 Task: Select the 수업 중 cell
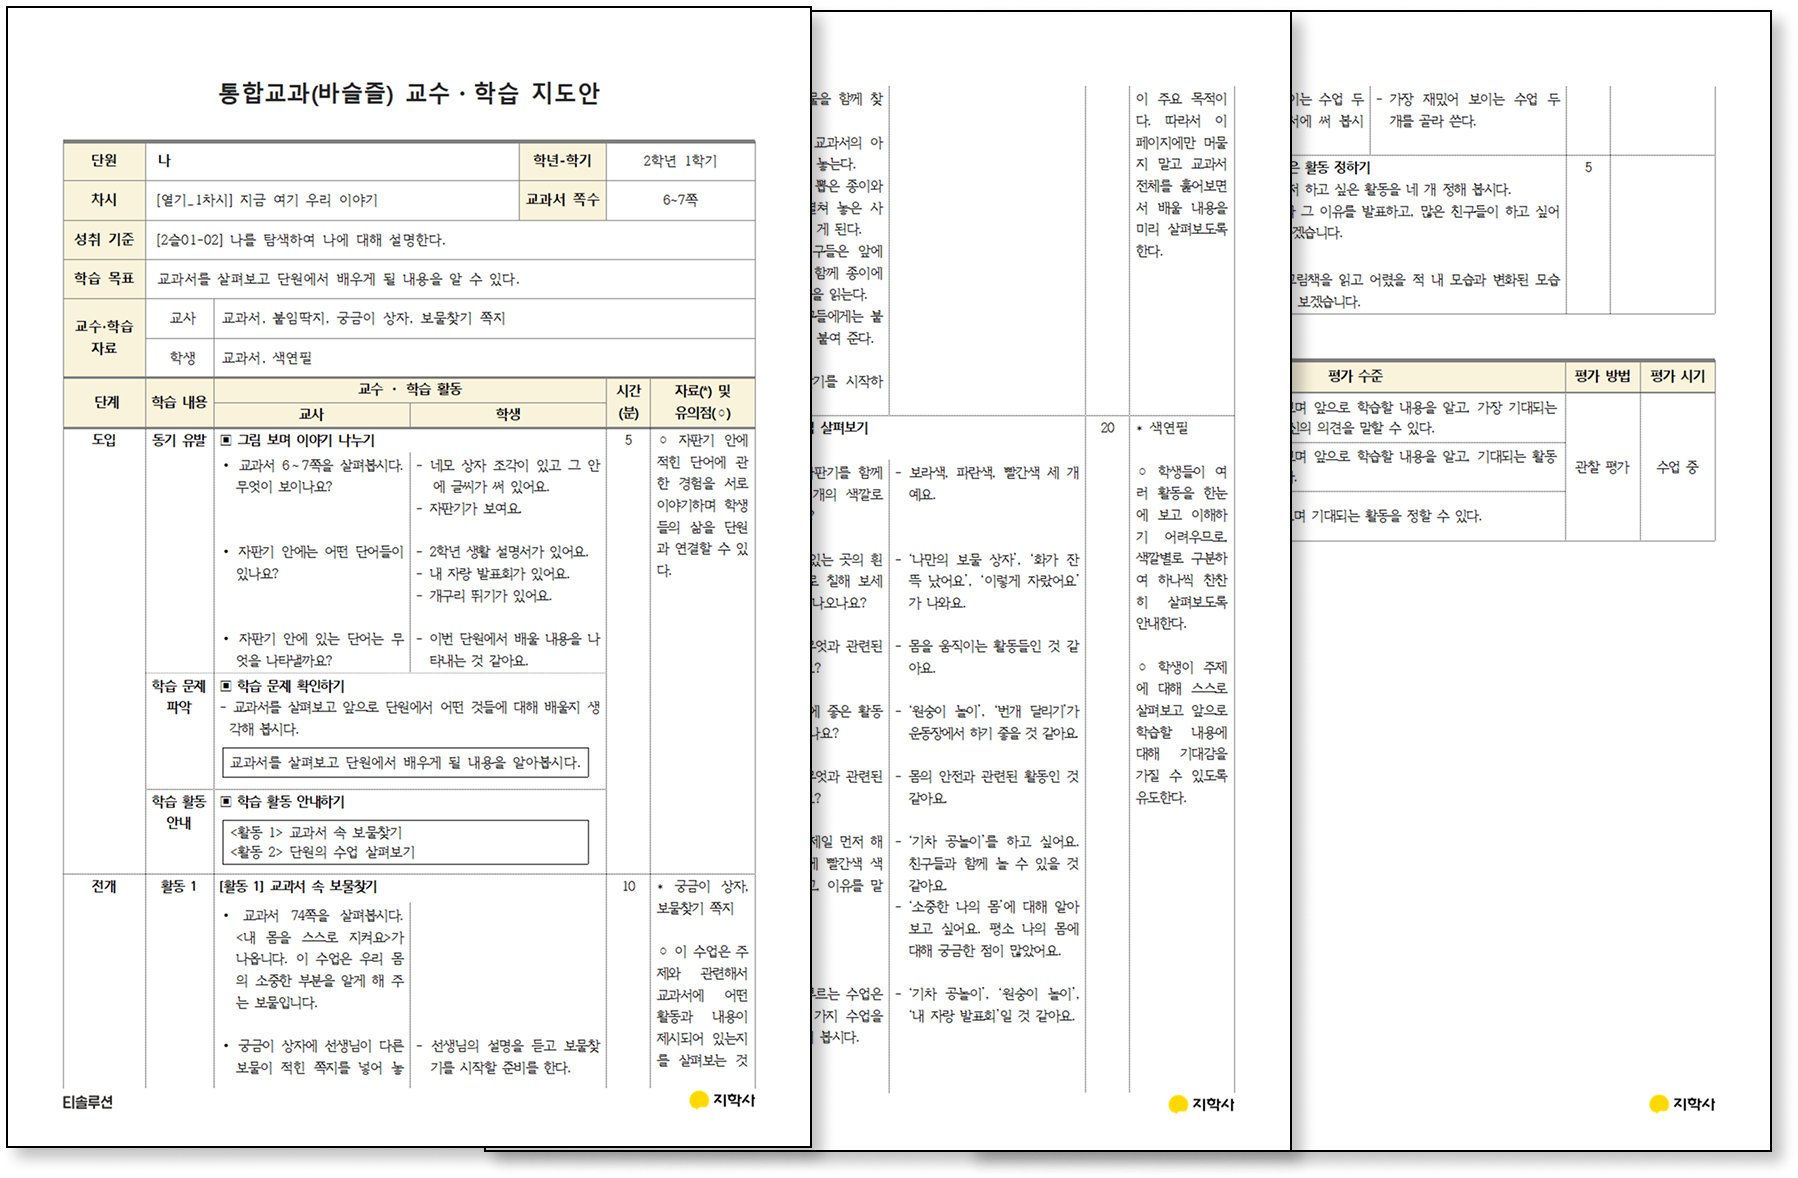coord(1679,467)
